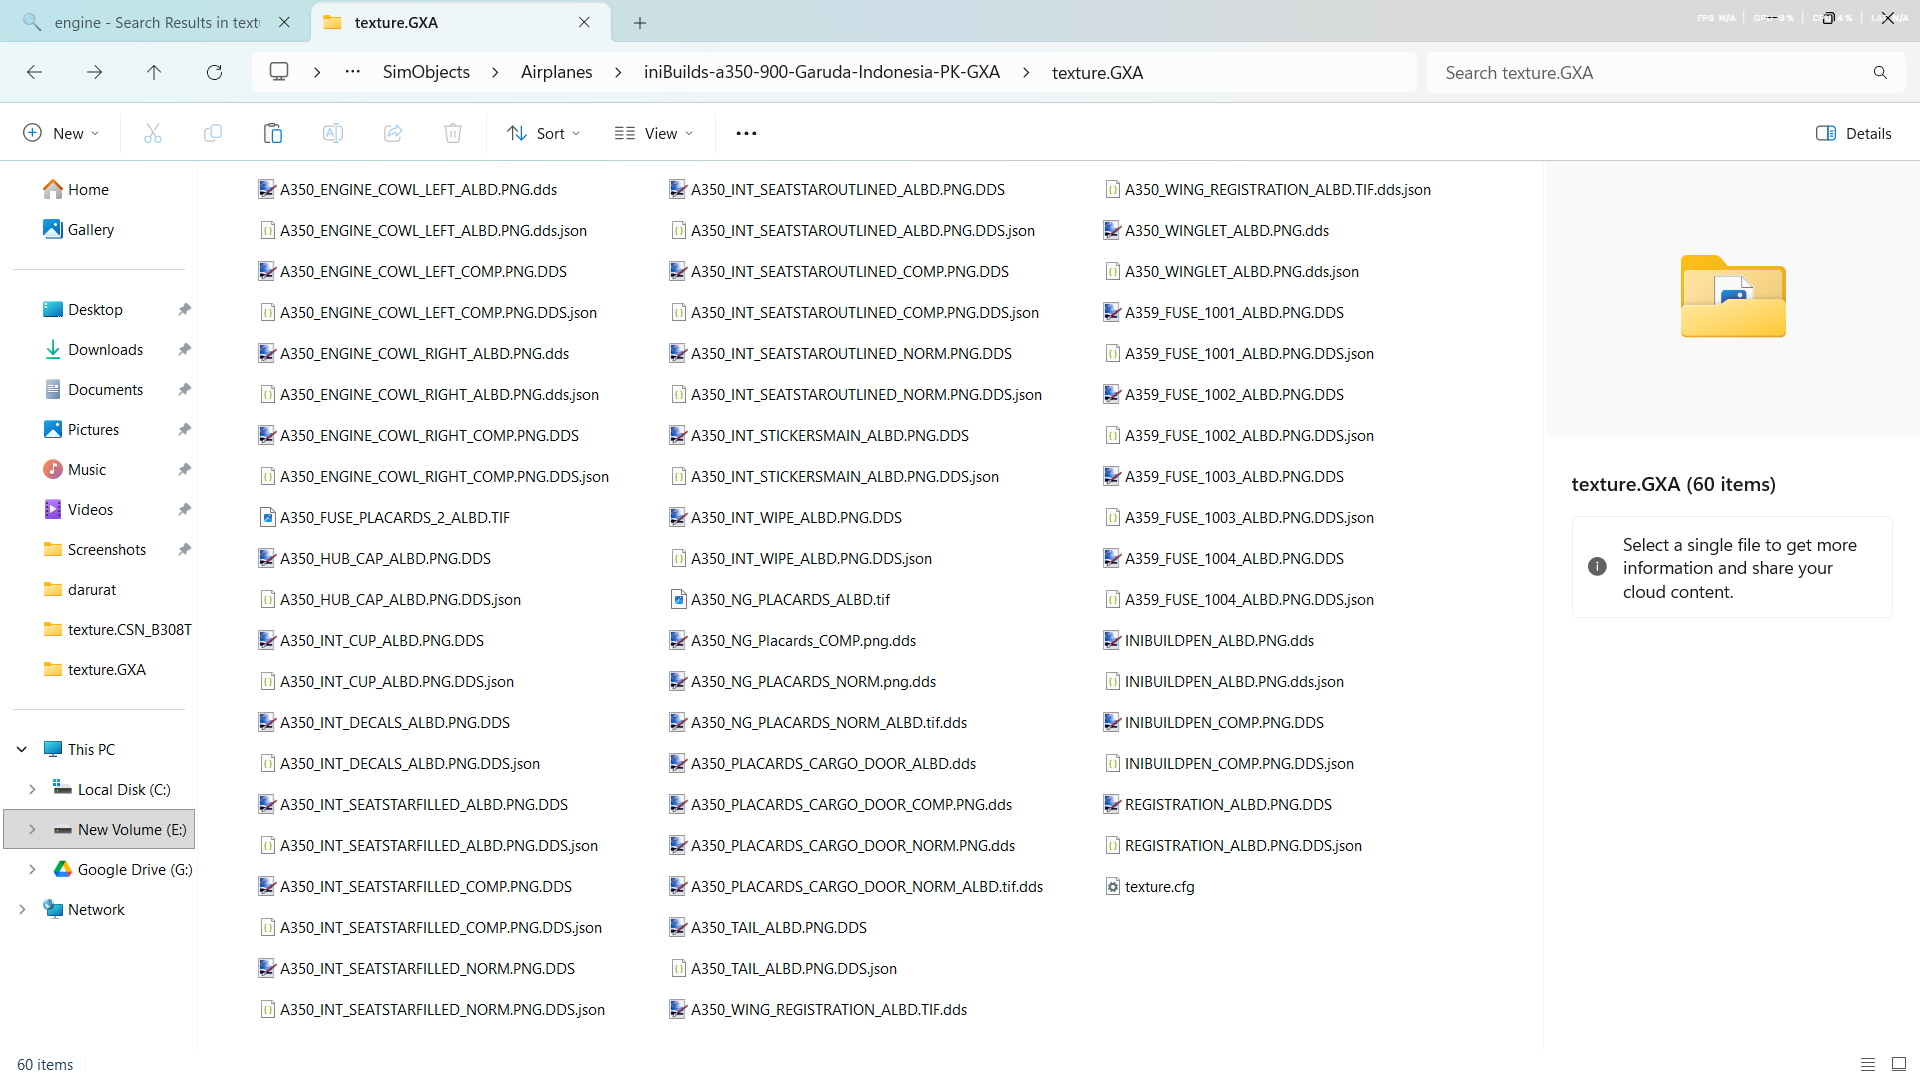Click the Paste clipboard icon

(x=273, y=133)
